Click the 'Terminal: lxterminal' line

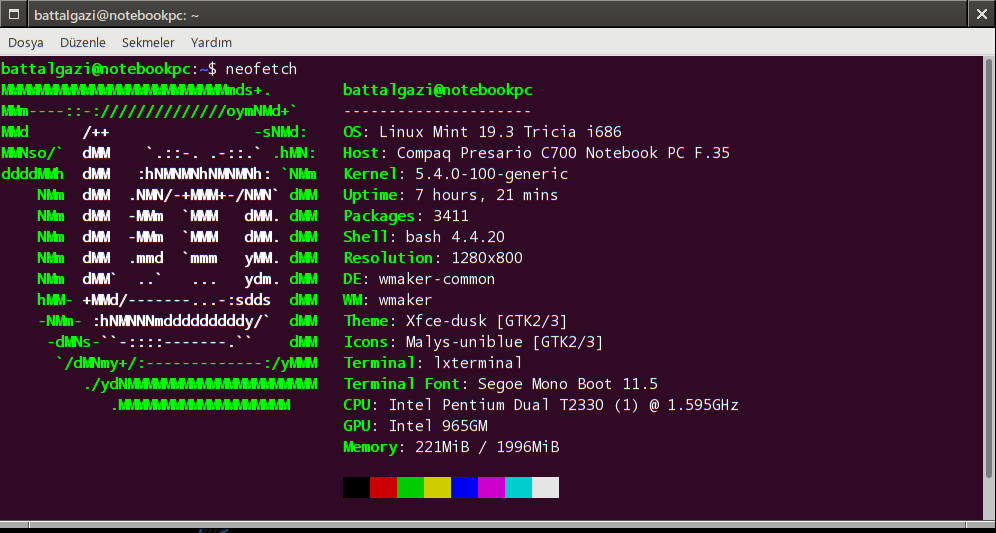433,363
